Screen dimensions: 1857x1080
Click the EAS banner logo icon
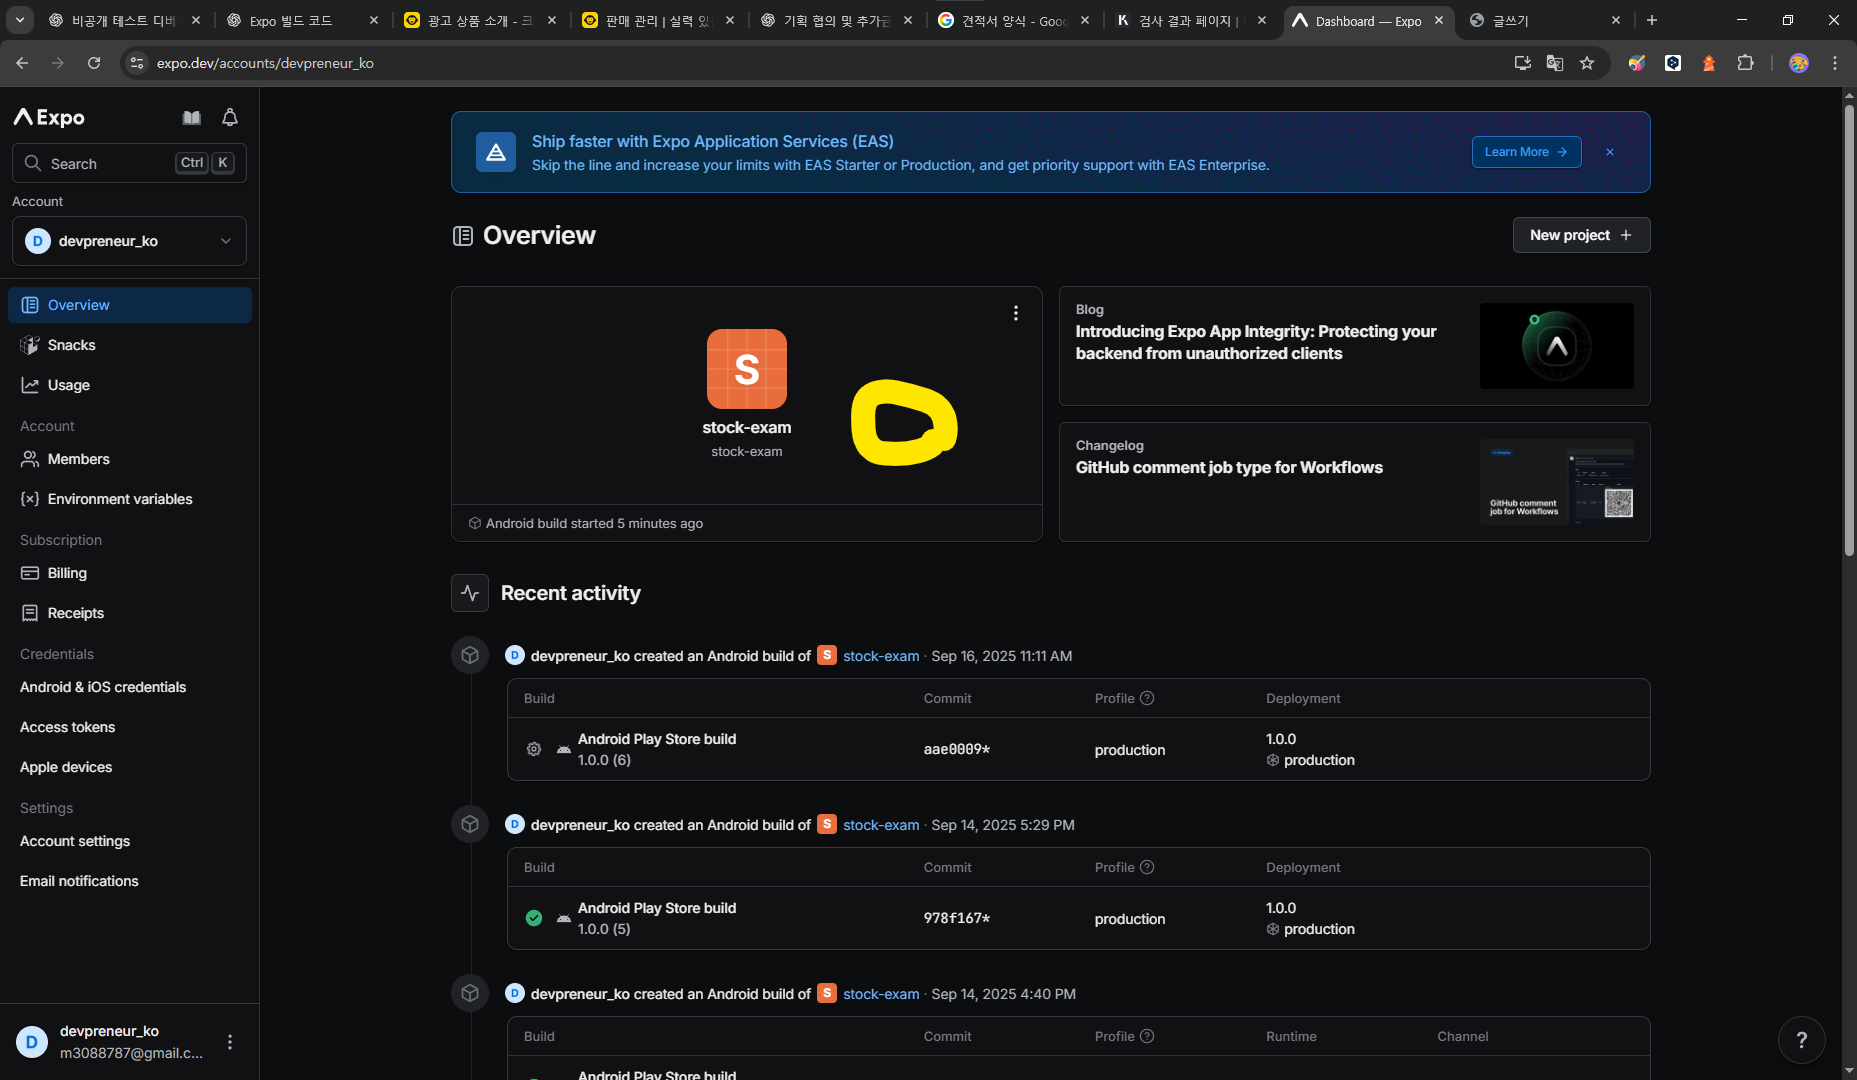click(496, 152)
